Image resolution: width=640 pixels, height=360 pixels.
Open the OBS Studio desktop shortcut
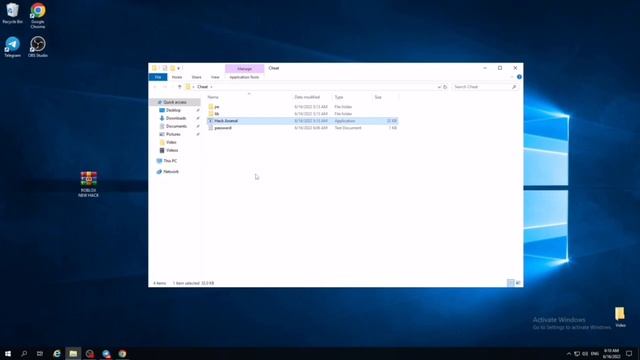[38, 47]
